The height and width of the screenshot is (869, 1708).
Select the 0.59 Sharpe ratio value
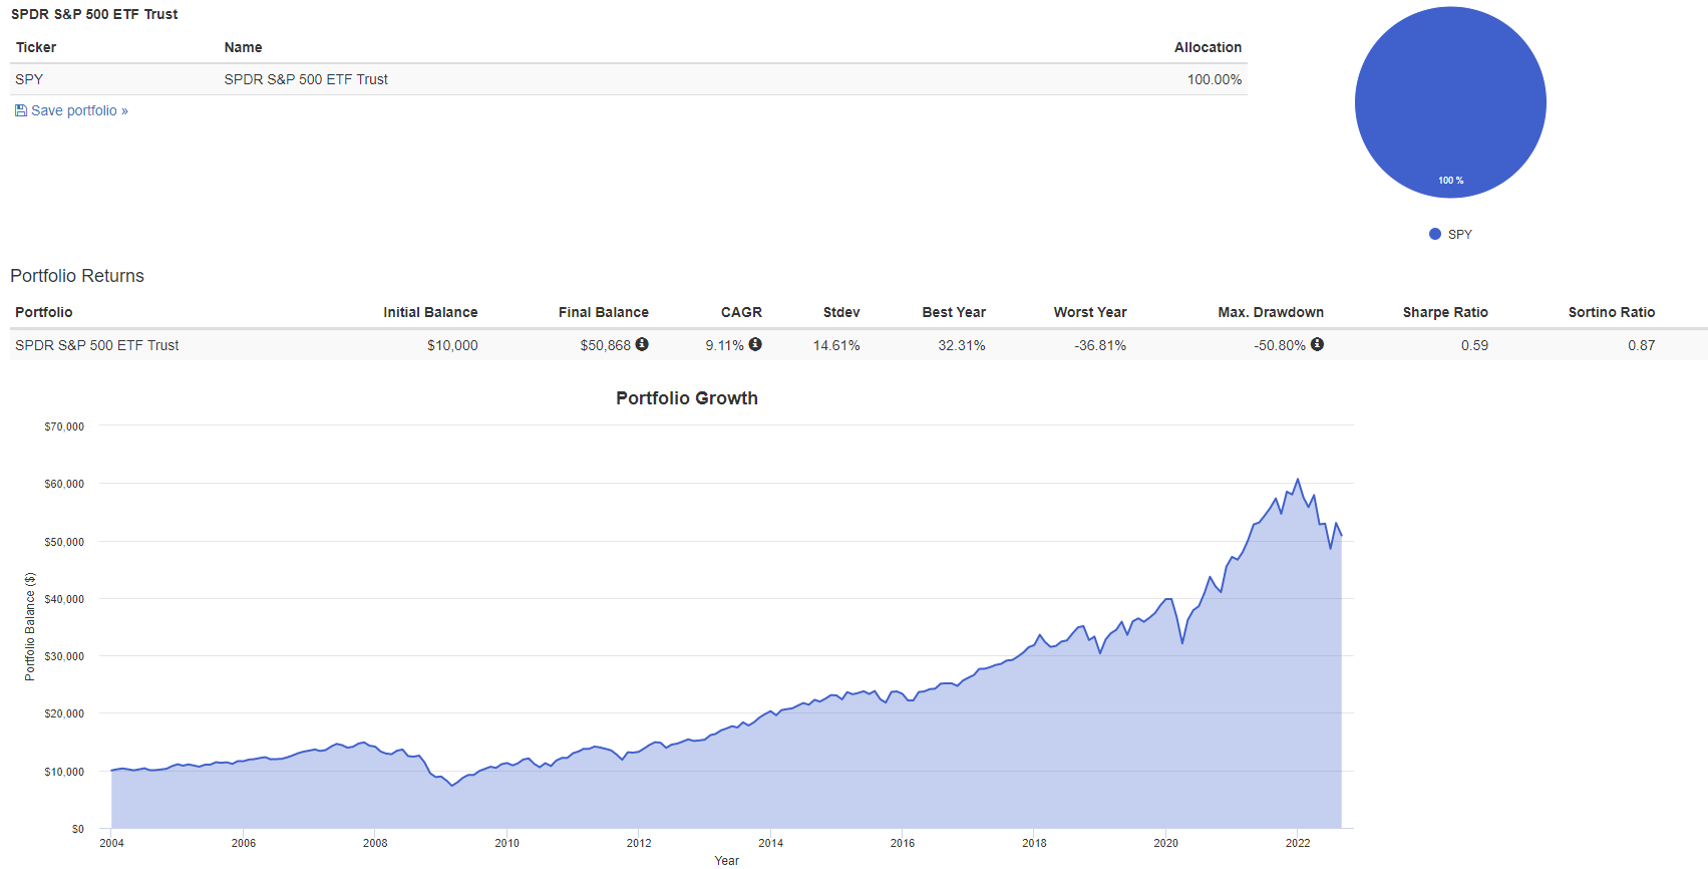[1474, 345]
